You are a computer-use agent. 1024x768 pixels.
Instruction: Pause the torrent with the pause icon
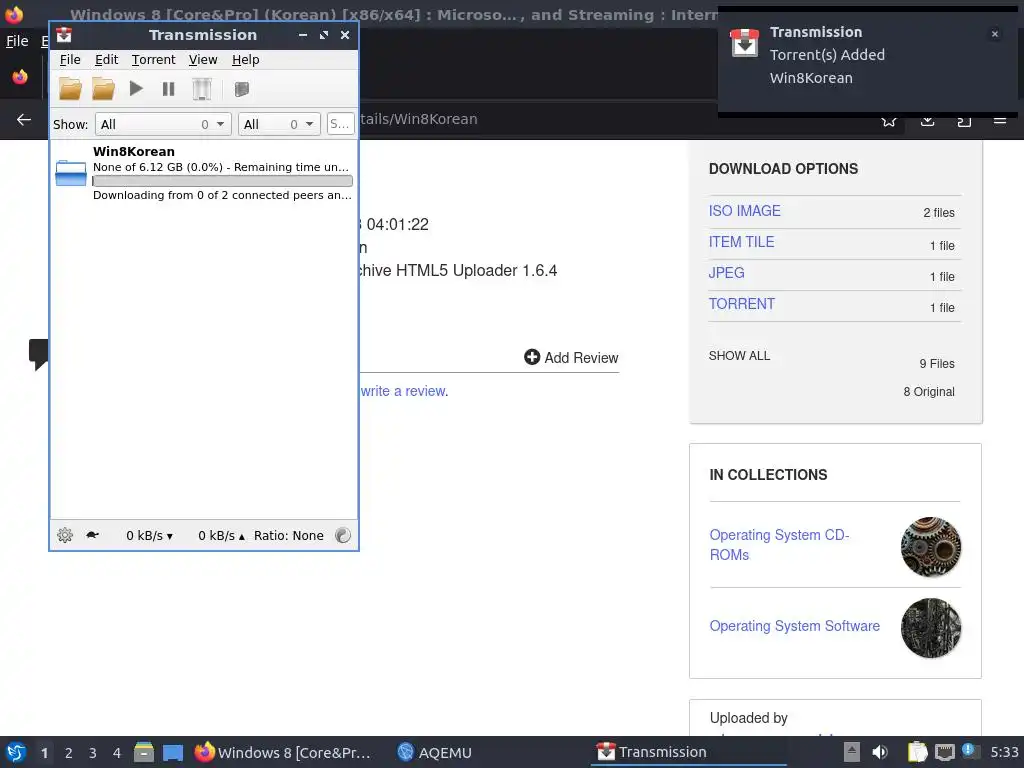[168, 89]
